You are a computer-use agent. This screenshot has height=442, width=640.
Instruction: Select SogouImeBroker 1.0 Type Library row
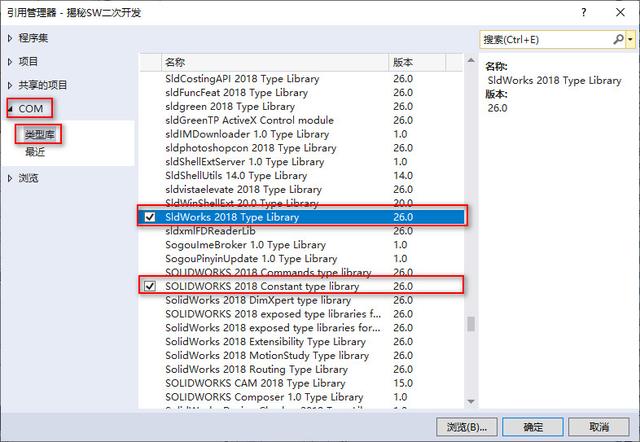(x=301, y=245)
